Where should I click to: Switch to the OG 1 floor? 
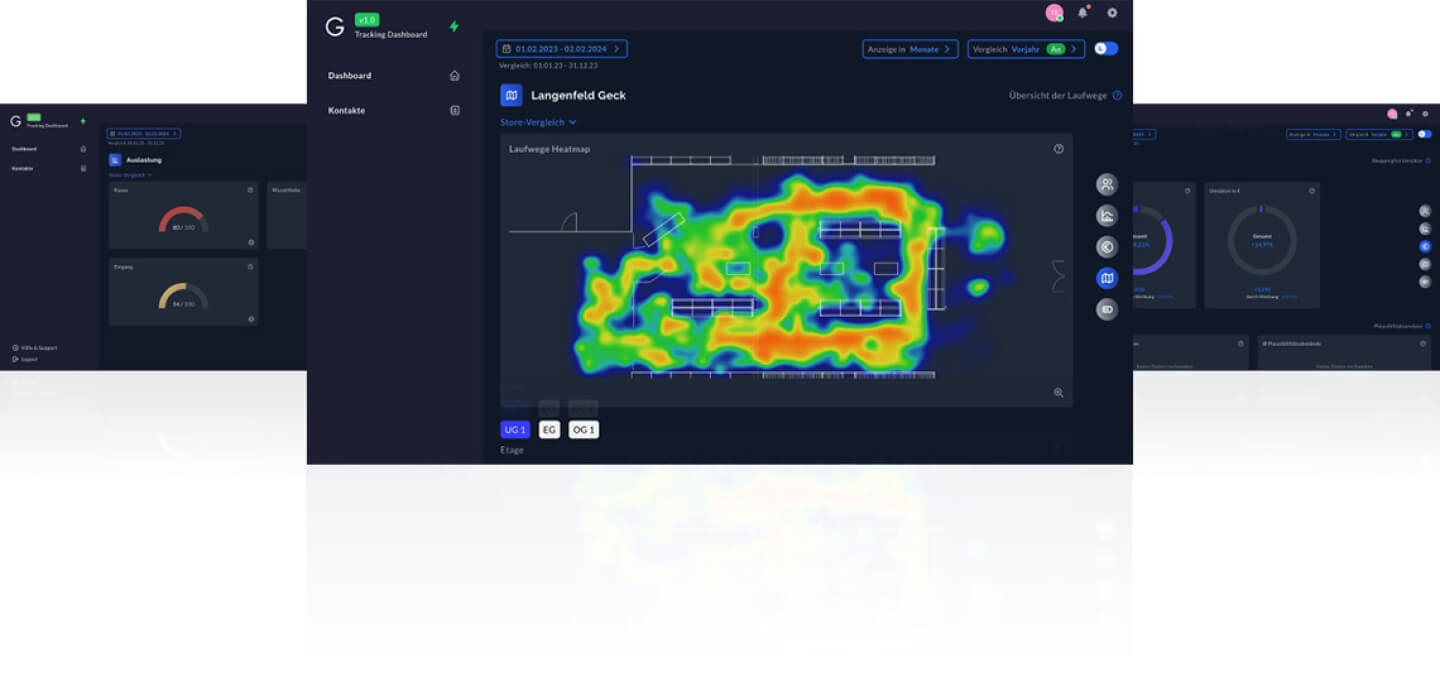pos(583,430)
